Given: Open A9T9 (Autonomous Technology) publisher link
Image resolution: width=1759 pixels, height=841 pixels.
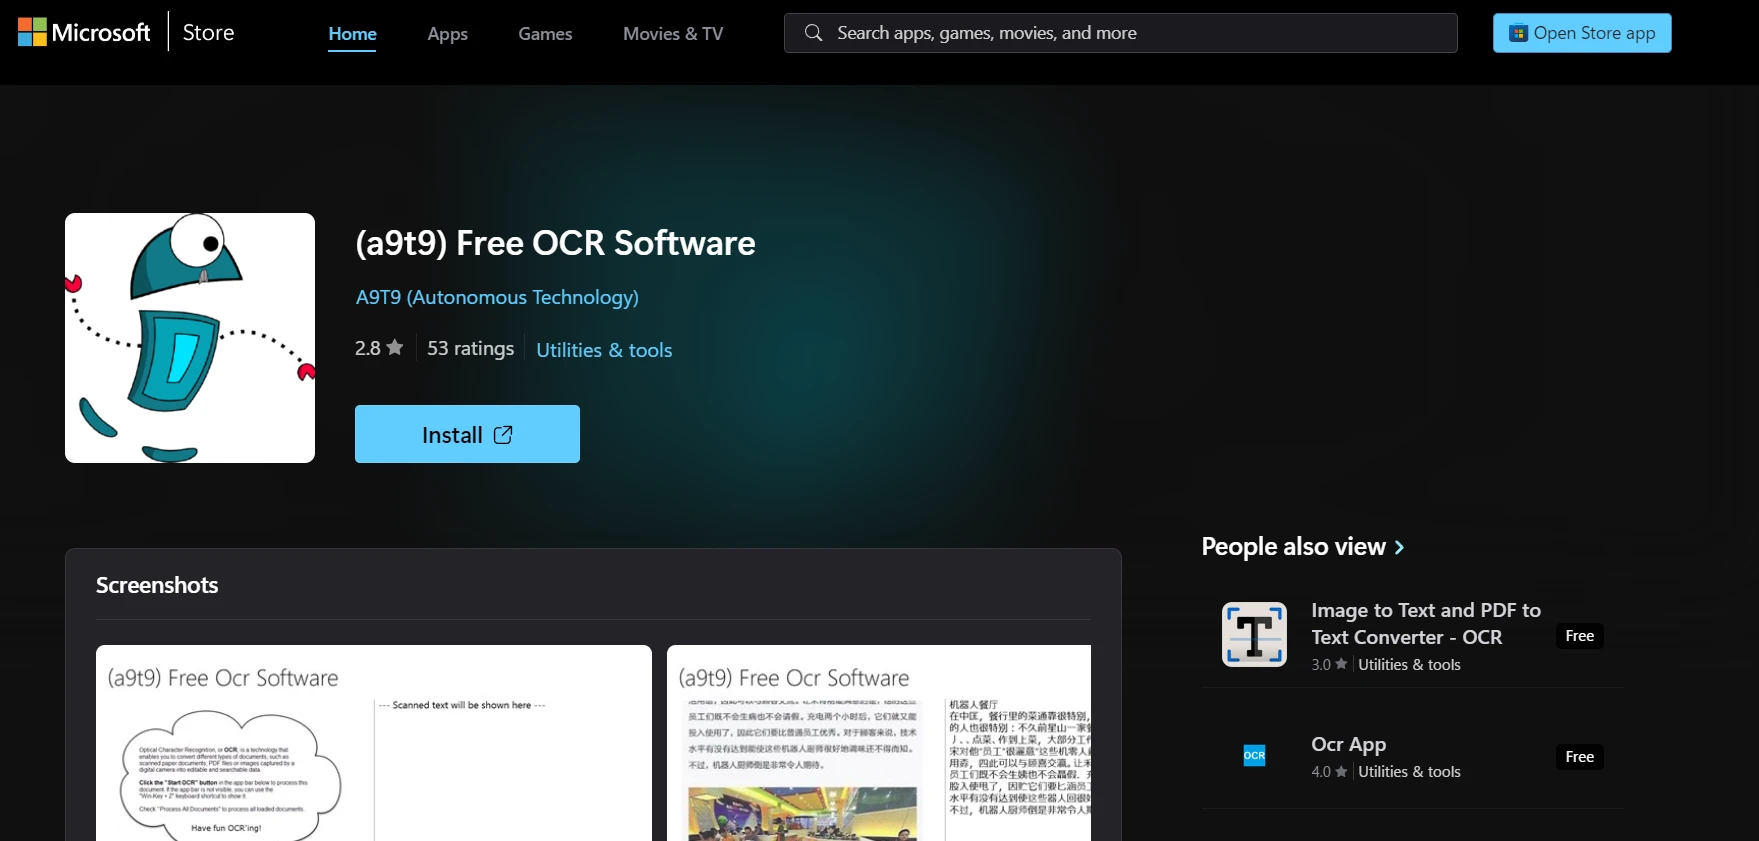Looking at the screenshot, I should (x=497, y=297).
